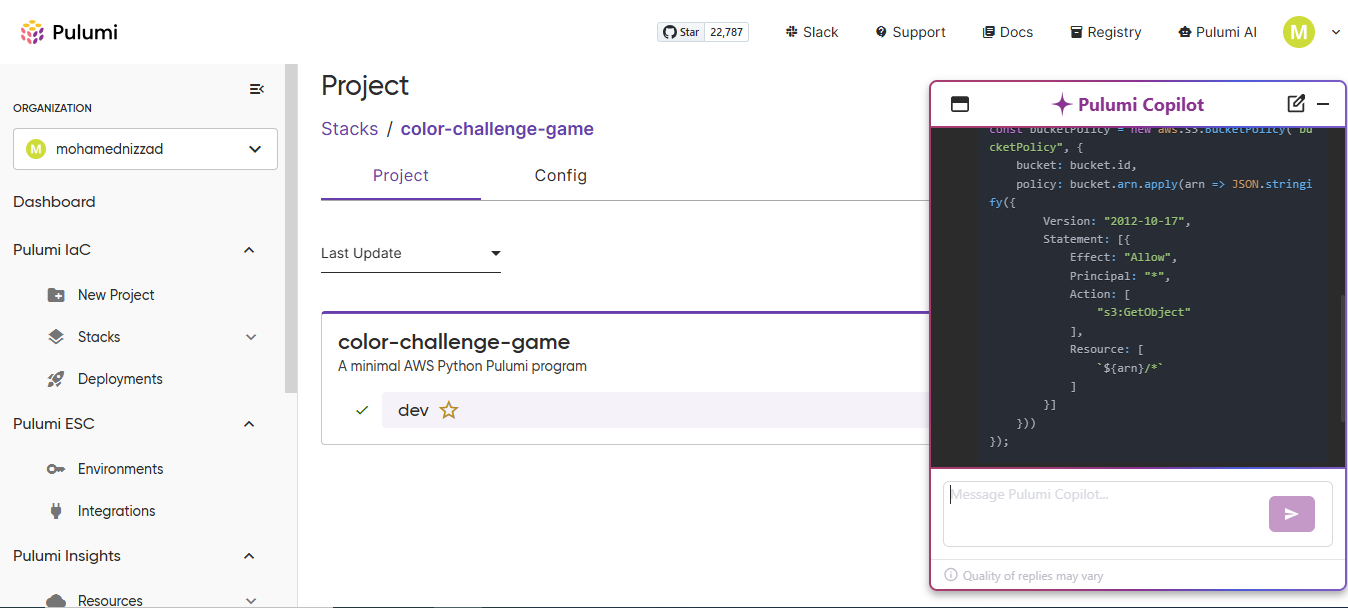Open New Project
The width and height of the screenshot is (1348, 608).
tap(116, 295)
